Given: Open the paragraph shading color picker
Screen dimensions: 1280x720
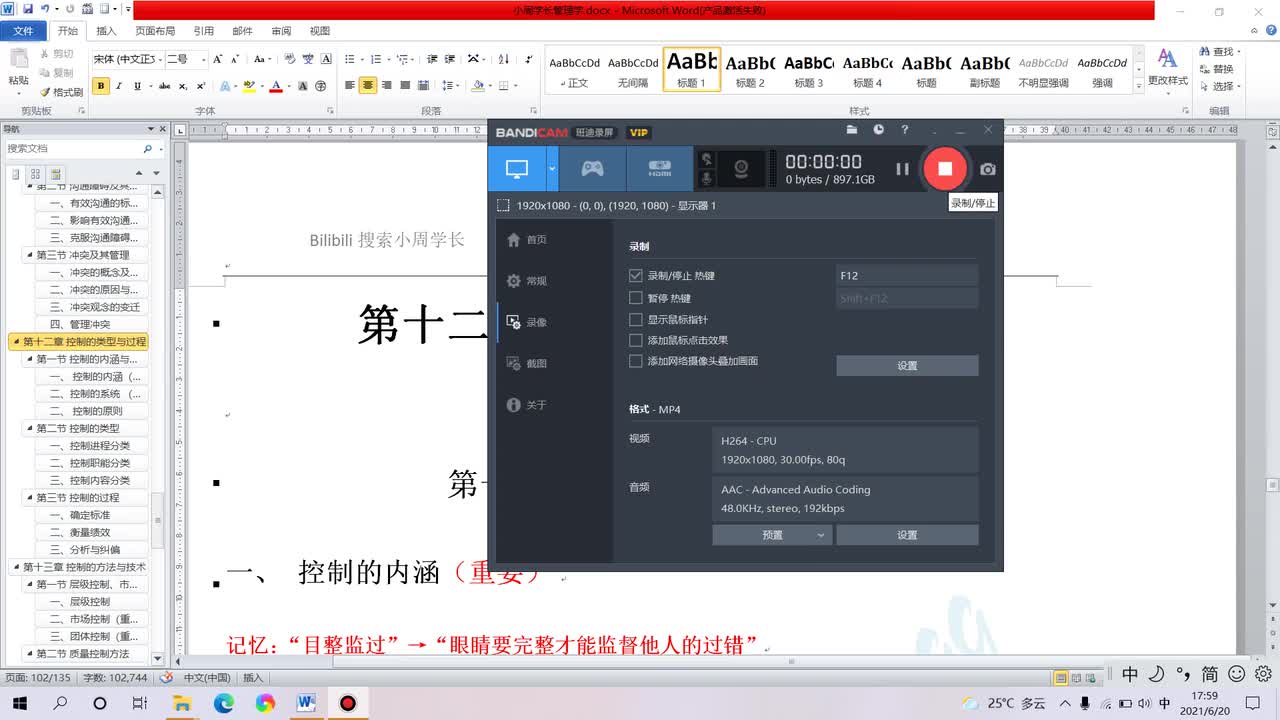Looking at the screenshot, I should pos(492,86).
